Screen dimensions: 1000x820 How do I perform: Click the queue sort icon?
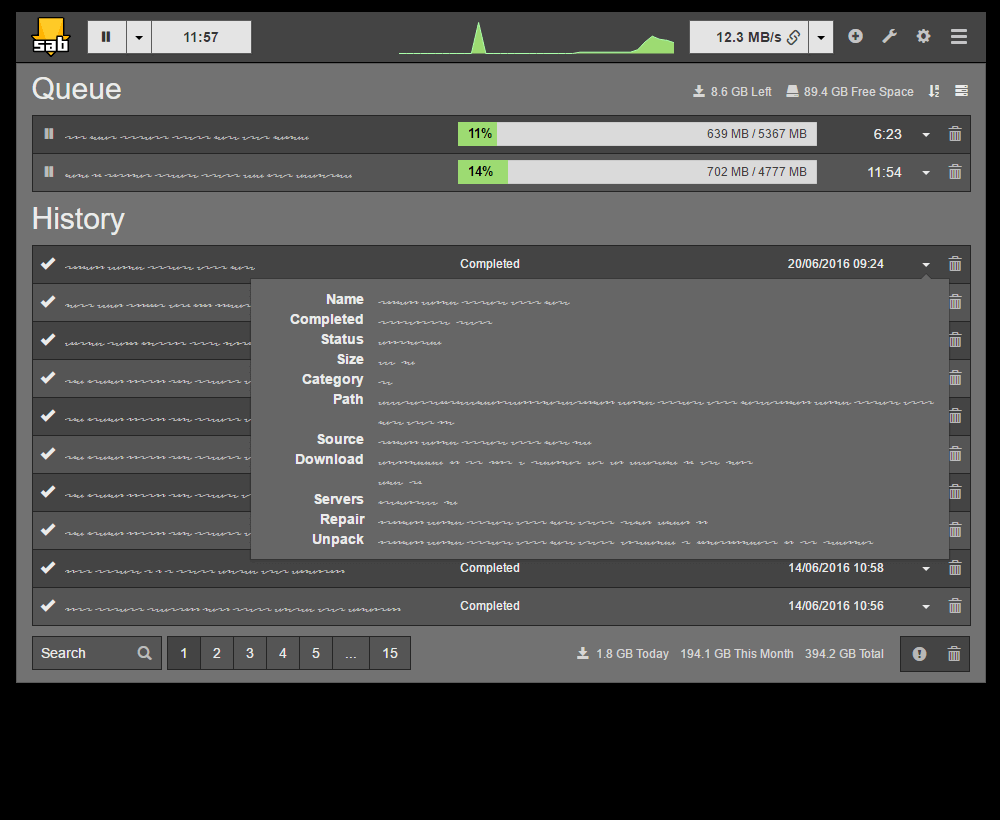click(934, 91)
